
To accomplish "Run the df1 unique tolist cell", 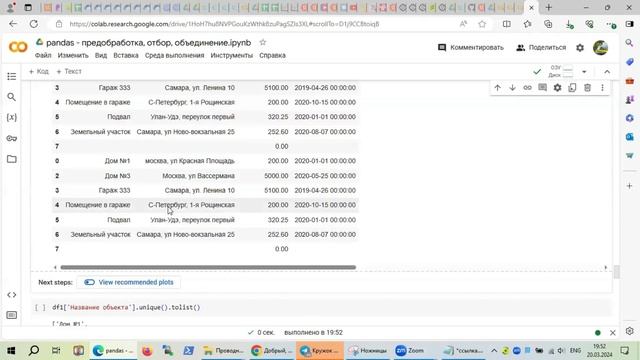I will (40, 308).
